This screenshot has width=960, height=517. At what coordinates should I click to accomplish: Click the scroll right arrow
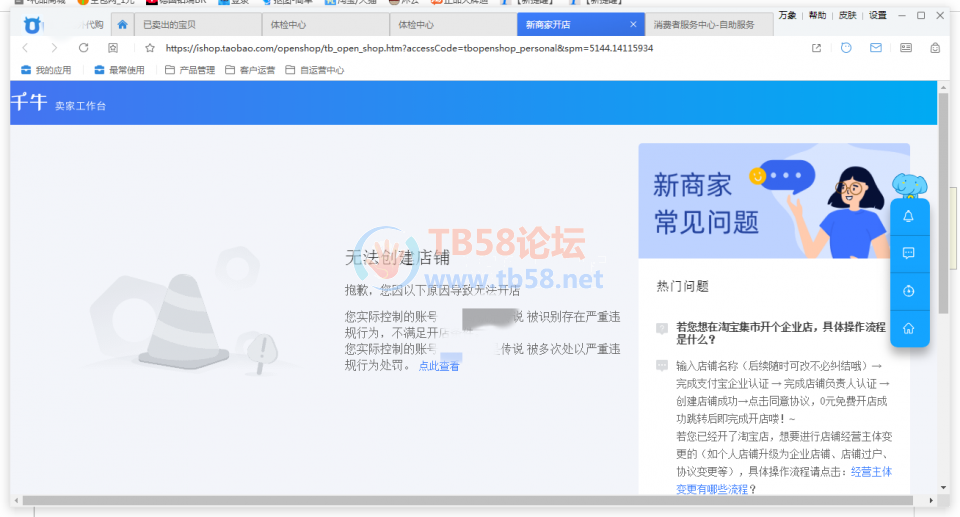931,500
